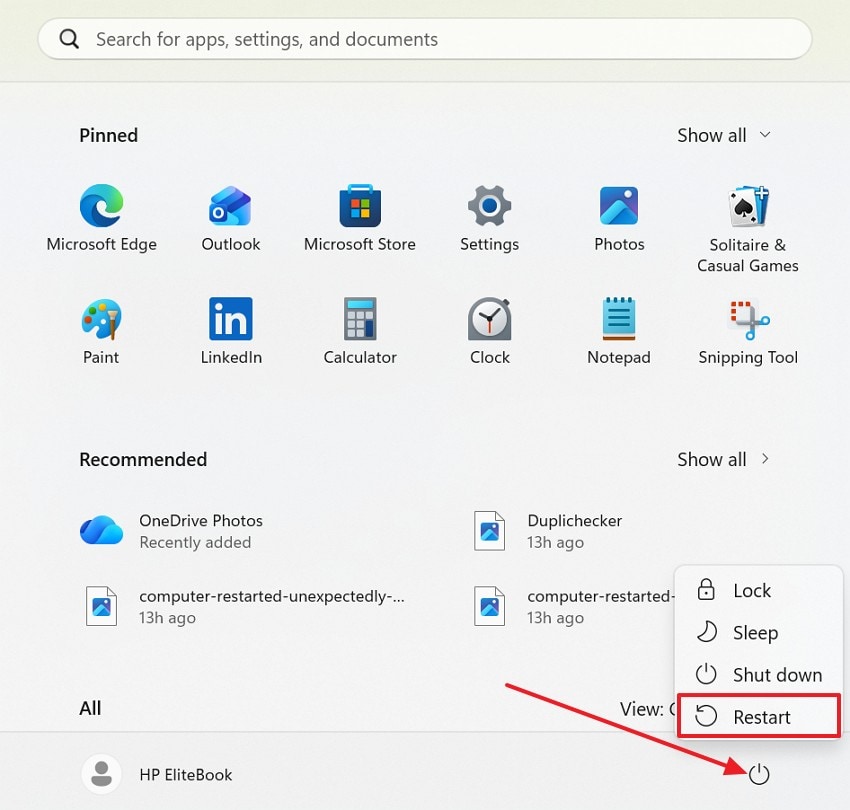850x810 pixels.
Task: Launch Calculator
Action: [360, 331]
